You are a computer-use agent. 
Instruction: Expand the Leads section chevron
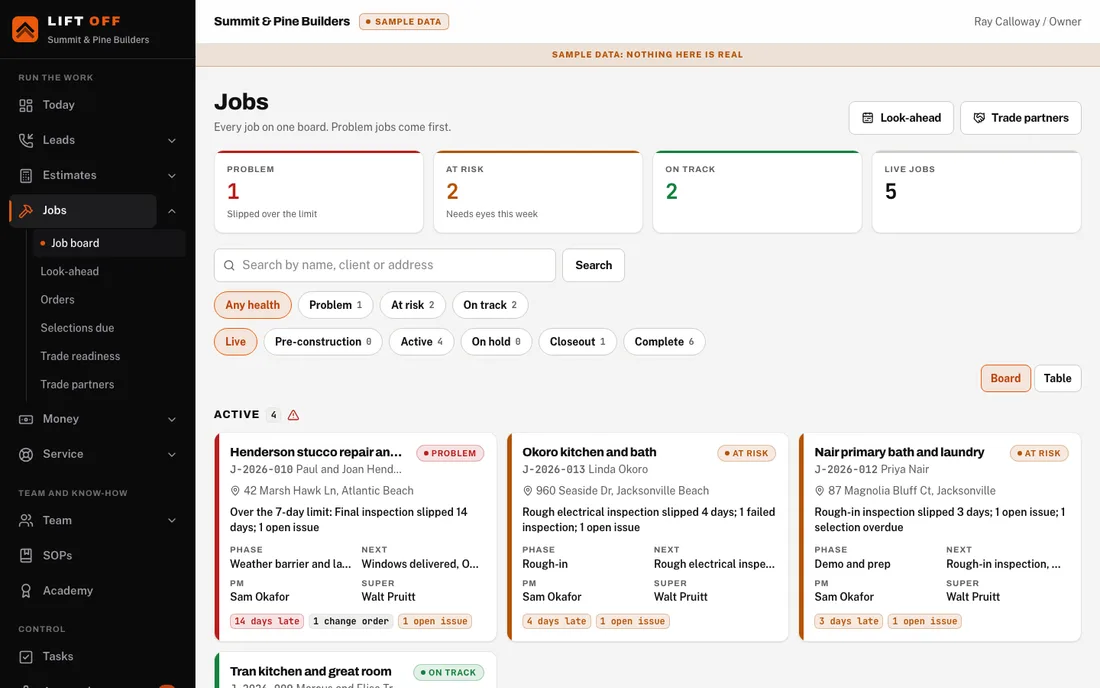pyautogui.click(x=172, y=140)
